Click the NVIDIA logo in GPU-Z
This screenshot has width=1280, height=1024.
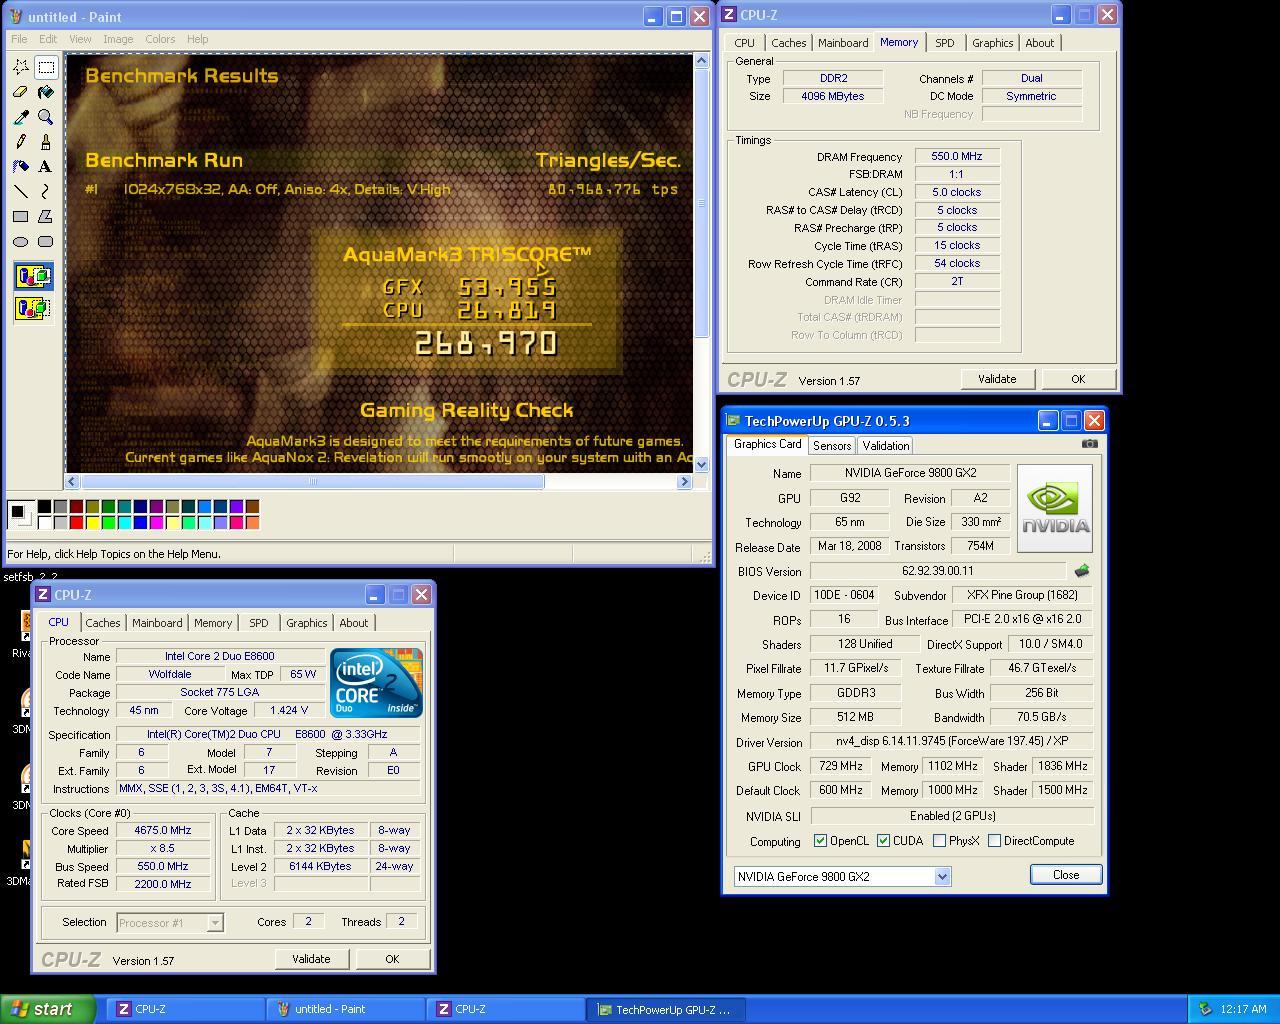(1055, 508)
